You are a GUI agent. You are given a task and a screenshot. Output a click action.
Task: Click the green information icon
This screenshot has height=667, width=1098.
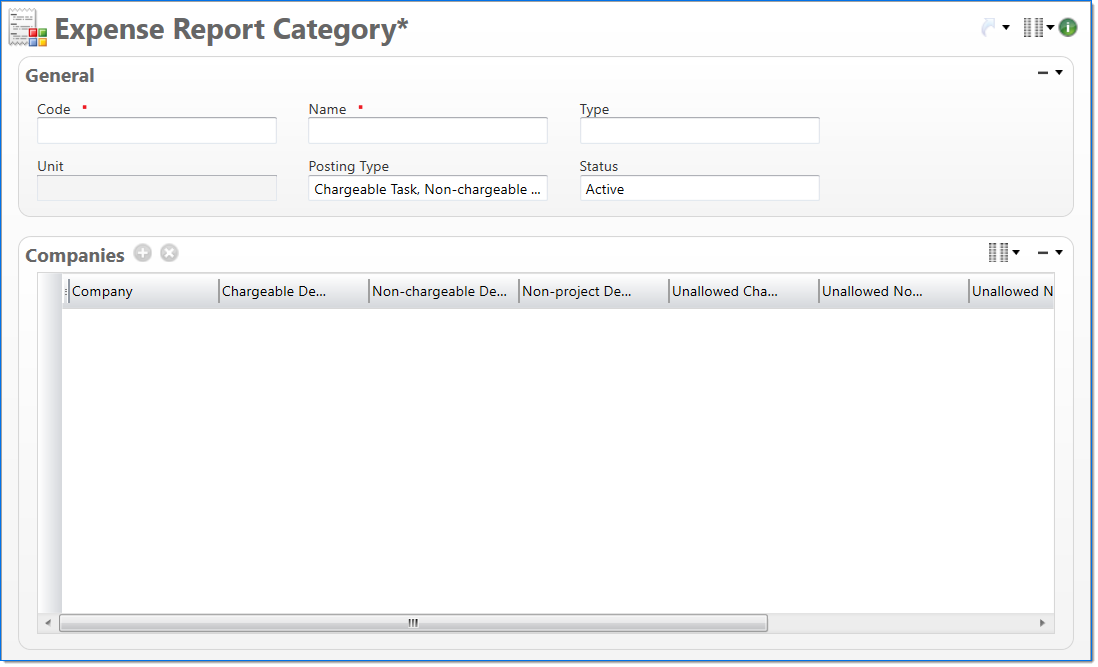pyautogui.click(x=1068, y=28)
